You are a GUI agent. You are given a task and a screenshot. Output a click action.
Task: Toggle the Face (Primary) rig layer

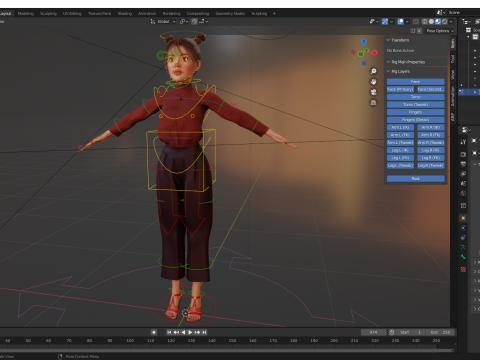[x=400, y=89]
